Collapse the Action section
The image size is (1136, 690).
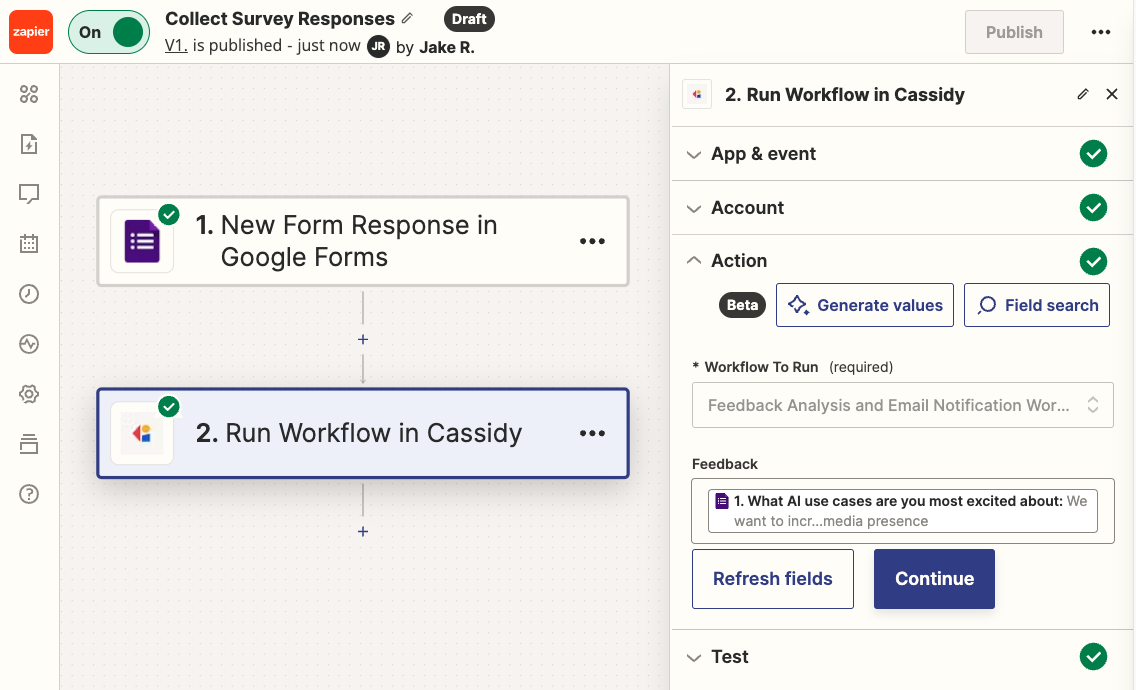pos(740,260)
